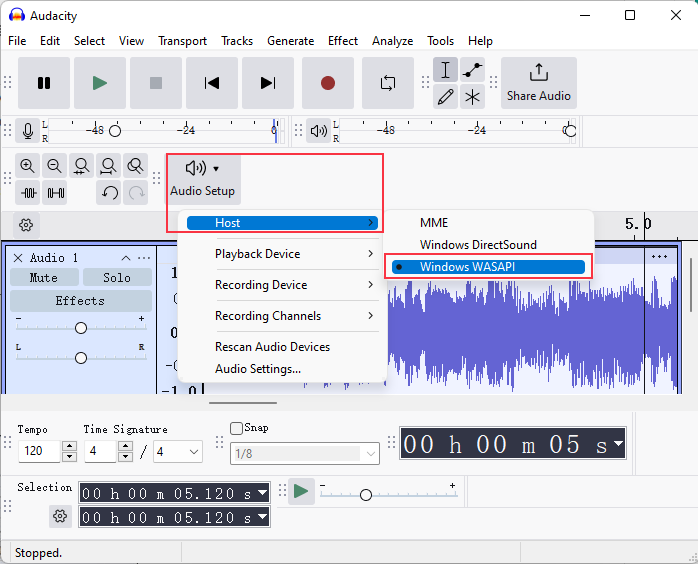Click the microphone record meter icon

(x=28, y=130)
